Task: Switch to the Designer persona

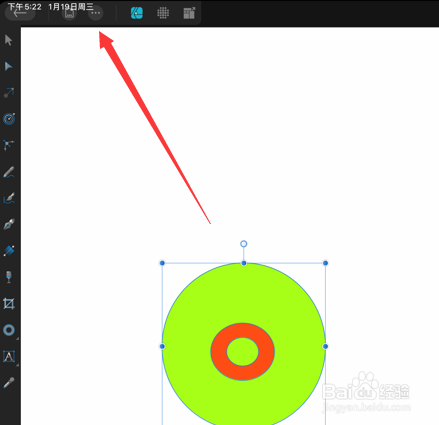Action: pyautogui.click(x=137, y=13)
